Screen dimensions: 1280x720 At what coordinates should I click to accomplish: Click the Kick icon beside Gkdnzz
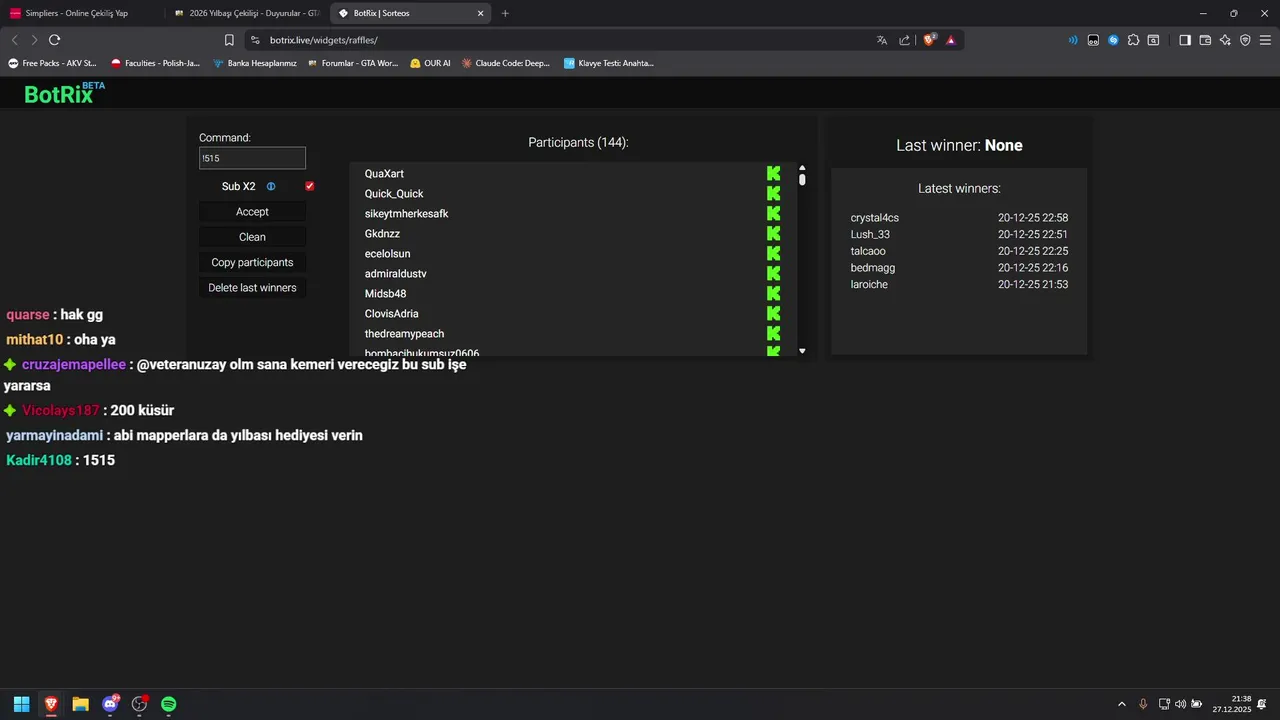pyautogui.click(x=773, y=234)
